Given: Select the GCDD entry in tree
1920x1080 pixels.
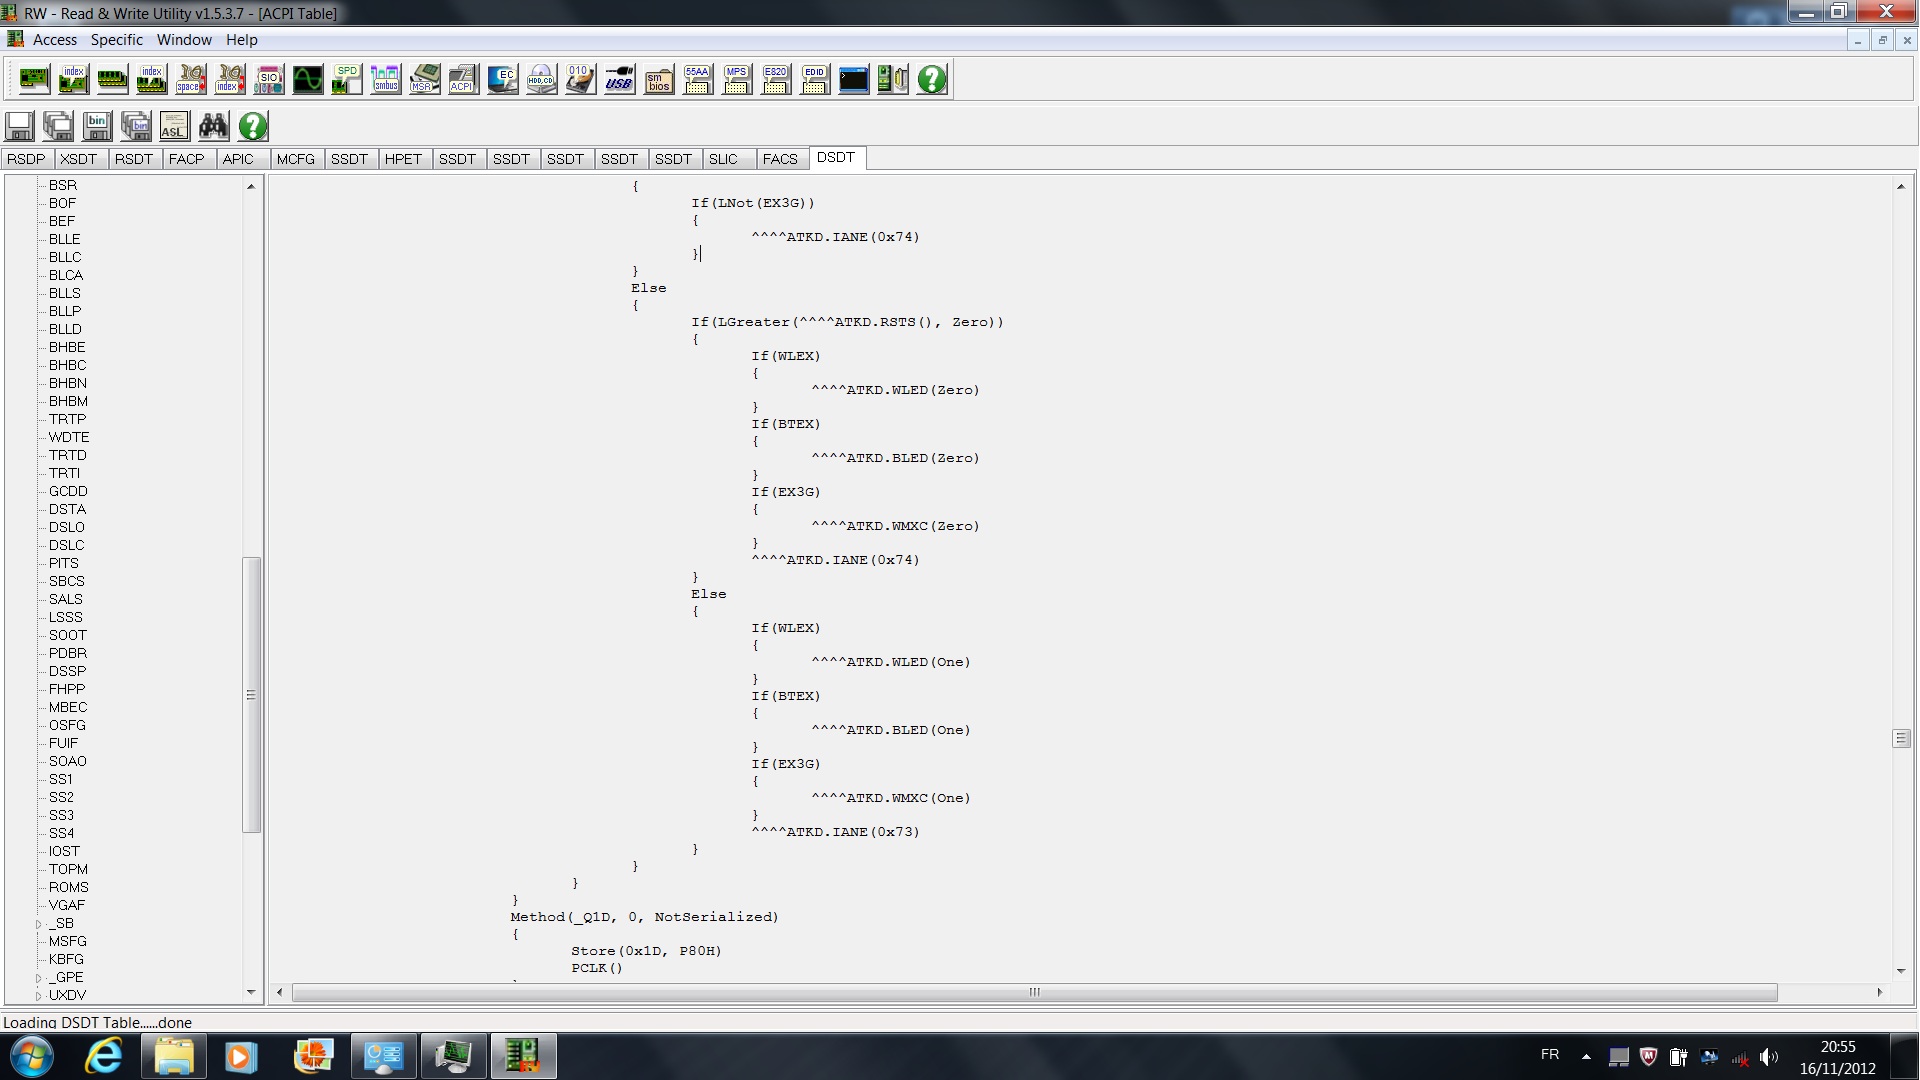Looking at the screenshot, I should point(68,491).
